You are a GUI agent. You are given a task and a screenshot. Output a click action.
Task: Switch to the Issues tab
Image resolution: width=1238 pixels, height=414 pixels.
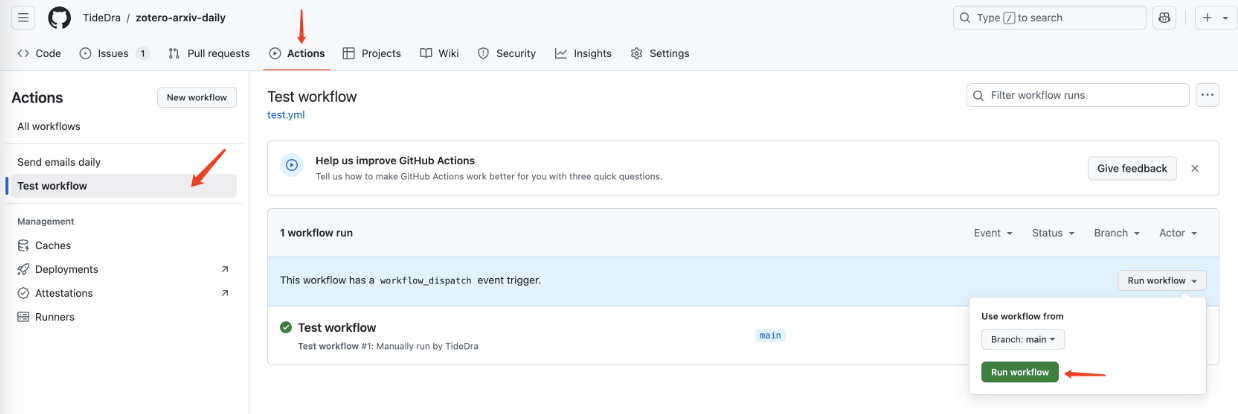[x=114, y=53]
